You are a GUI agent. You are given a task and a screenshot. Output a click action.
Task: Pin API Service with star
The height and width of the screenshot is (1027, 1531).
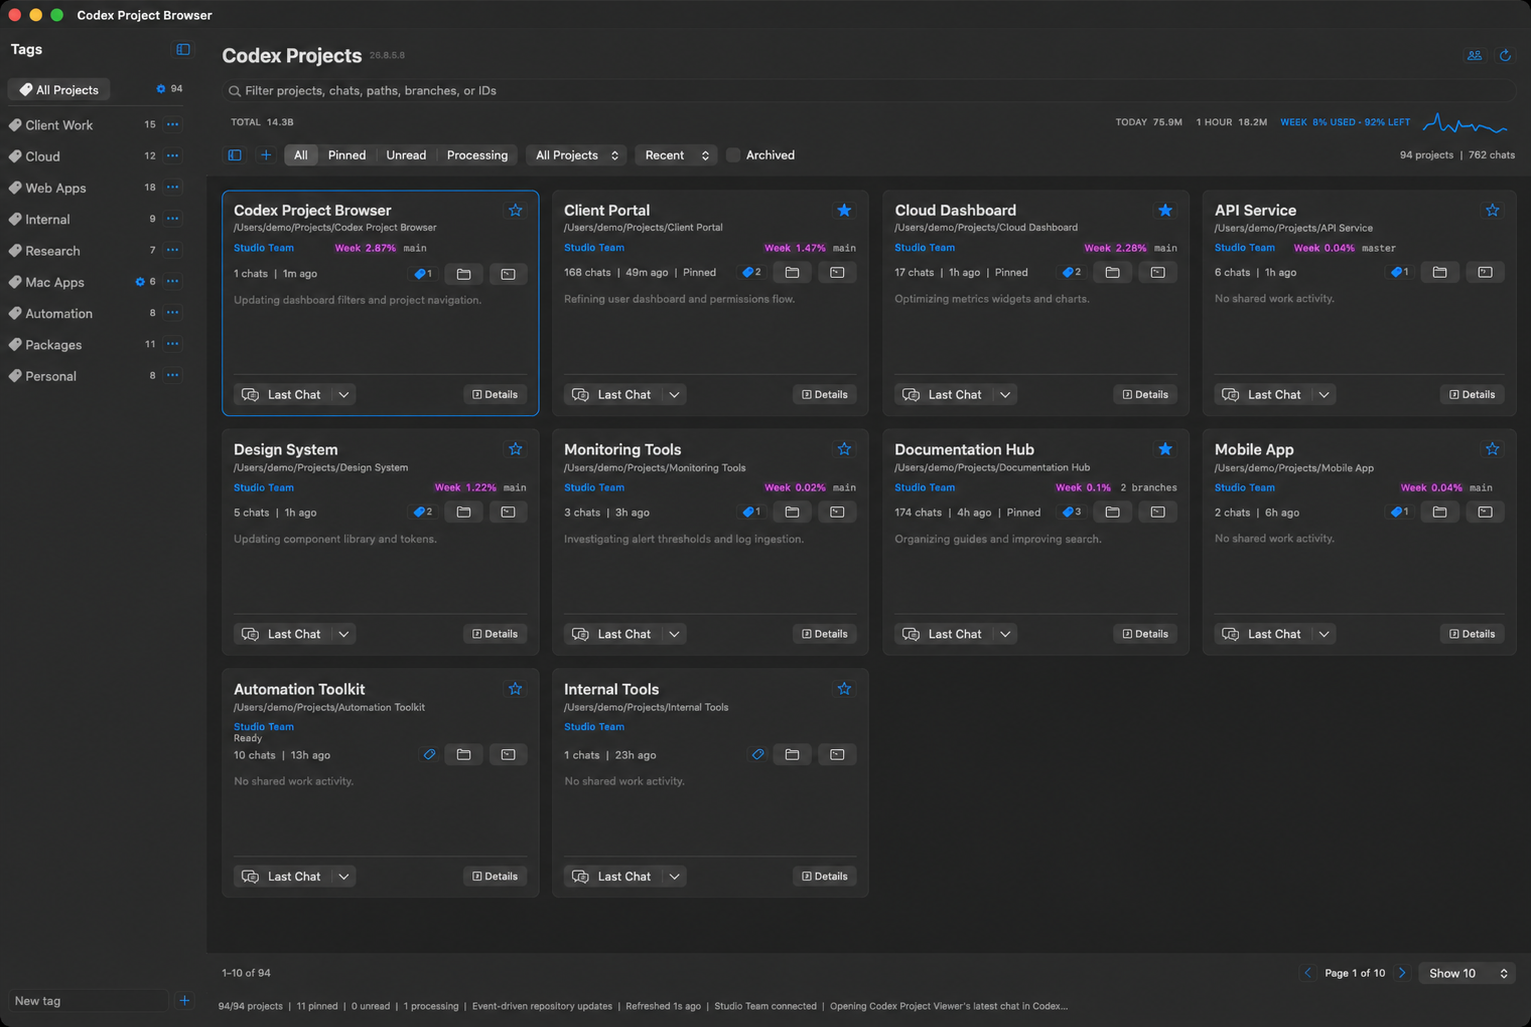[x=1492, y=210]
